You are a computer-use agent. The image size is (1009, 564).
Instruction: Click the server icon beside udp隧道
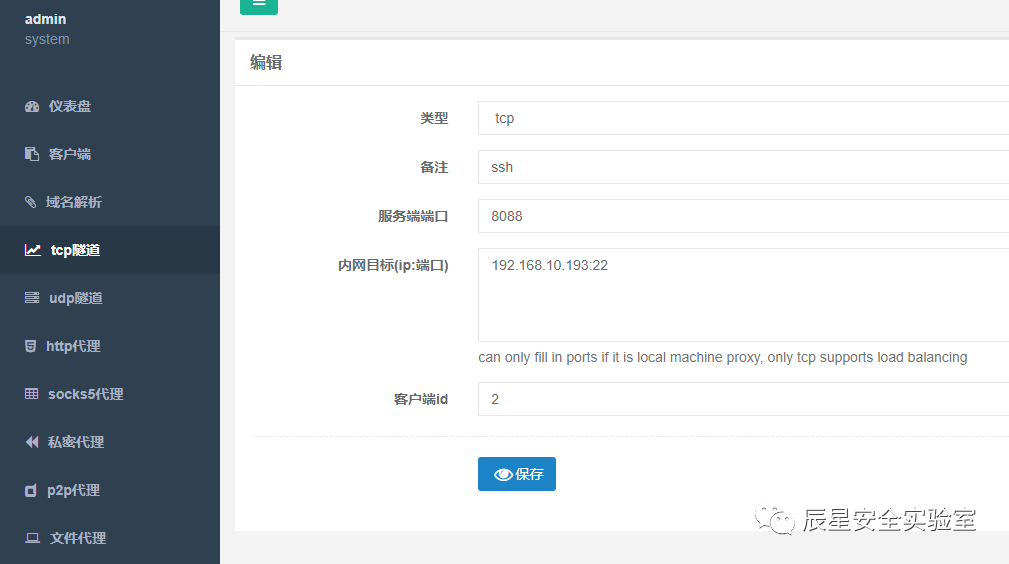click(32, 297)
